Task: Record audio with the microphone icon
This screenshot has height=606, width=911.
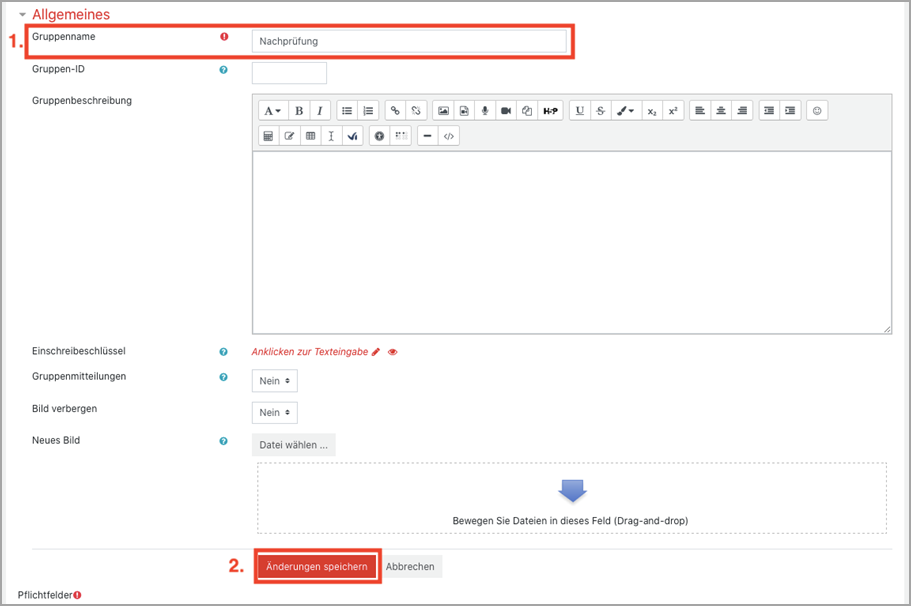Action: click(x=485, y=111)
